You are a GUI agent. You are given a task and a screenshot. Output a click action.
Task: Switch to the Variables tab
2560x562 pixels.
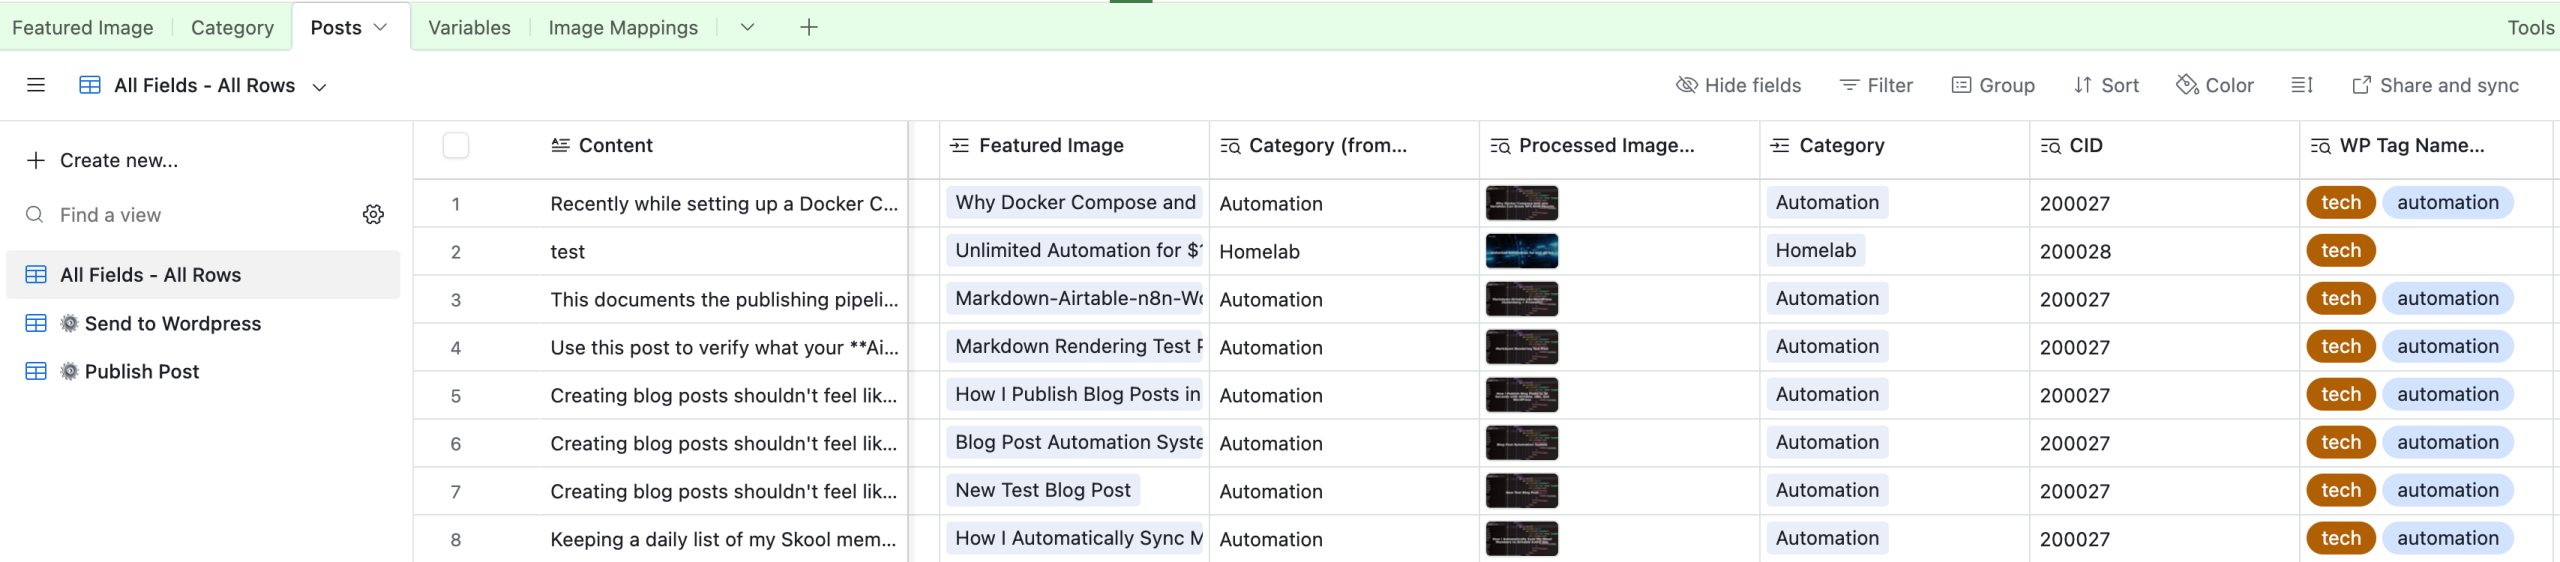pos(469,27)
